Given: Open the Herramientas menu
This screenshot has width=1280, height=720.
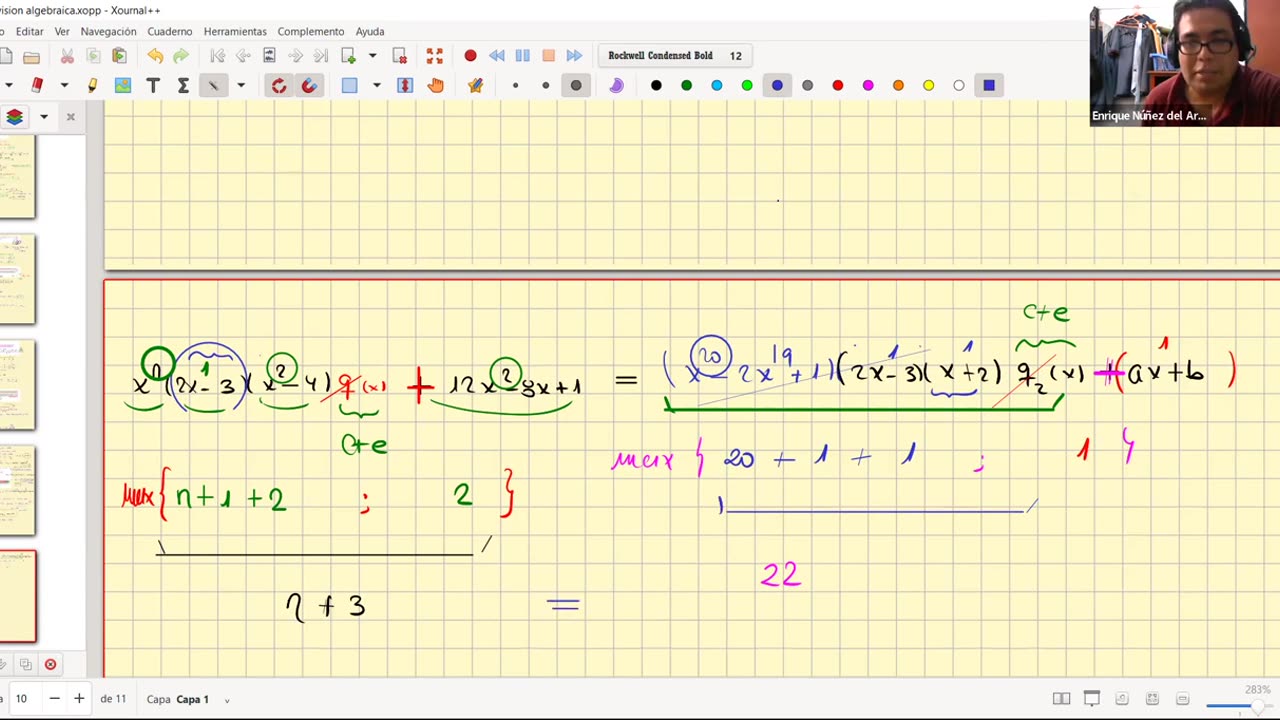Looking at the screenshot, I should (235, 31).
